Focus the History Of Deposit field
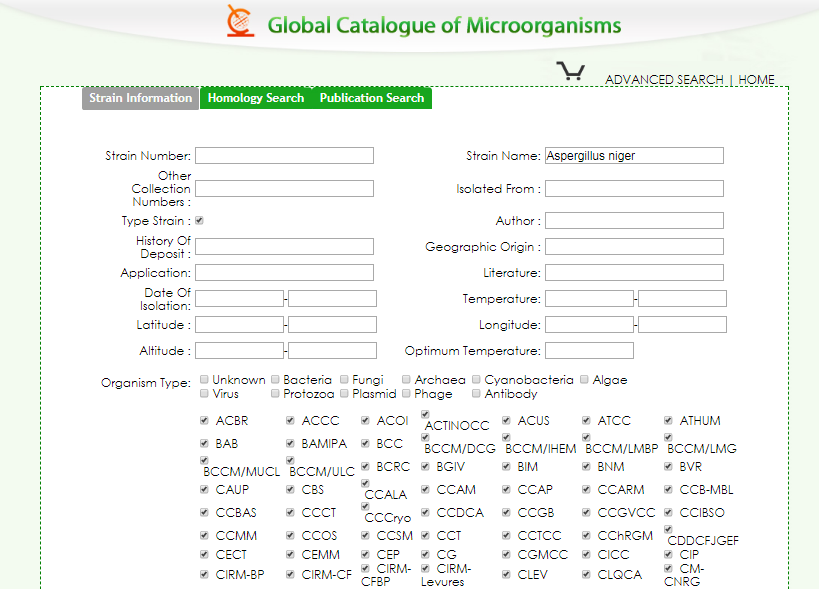 coord(284,246)
